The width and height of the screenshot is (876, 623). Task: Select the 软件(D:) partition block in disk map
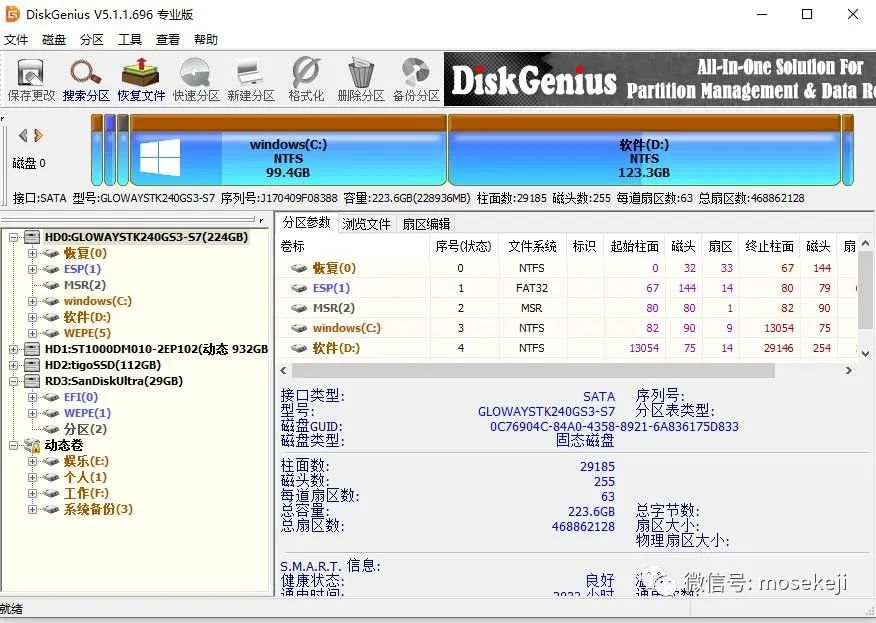pyautogui.click(x=644, y=150)
